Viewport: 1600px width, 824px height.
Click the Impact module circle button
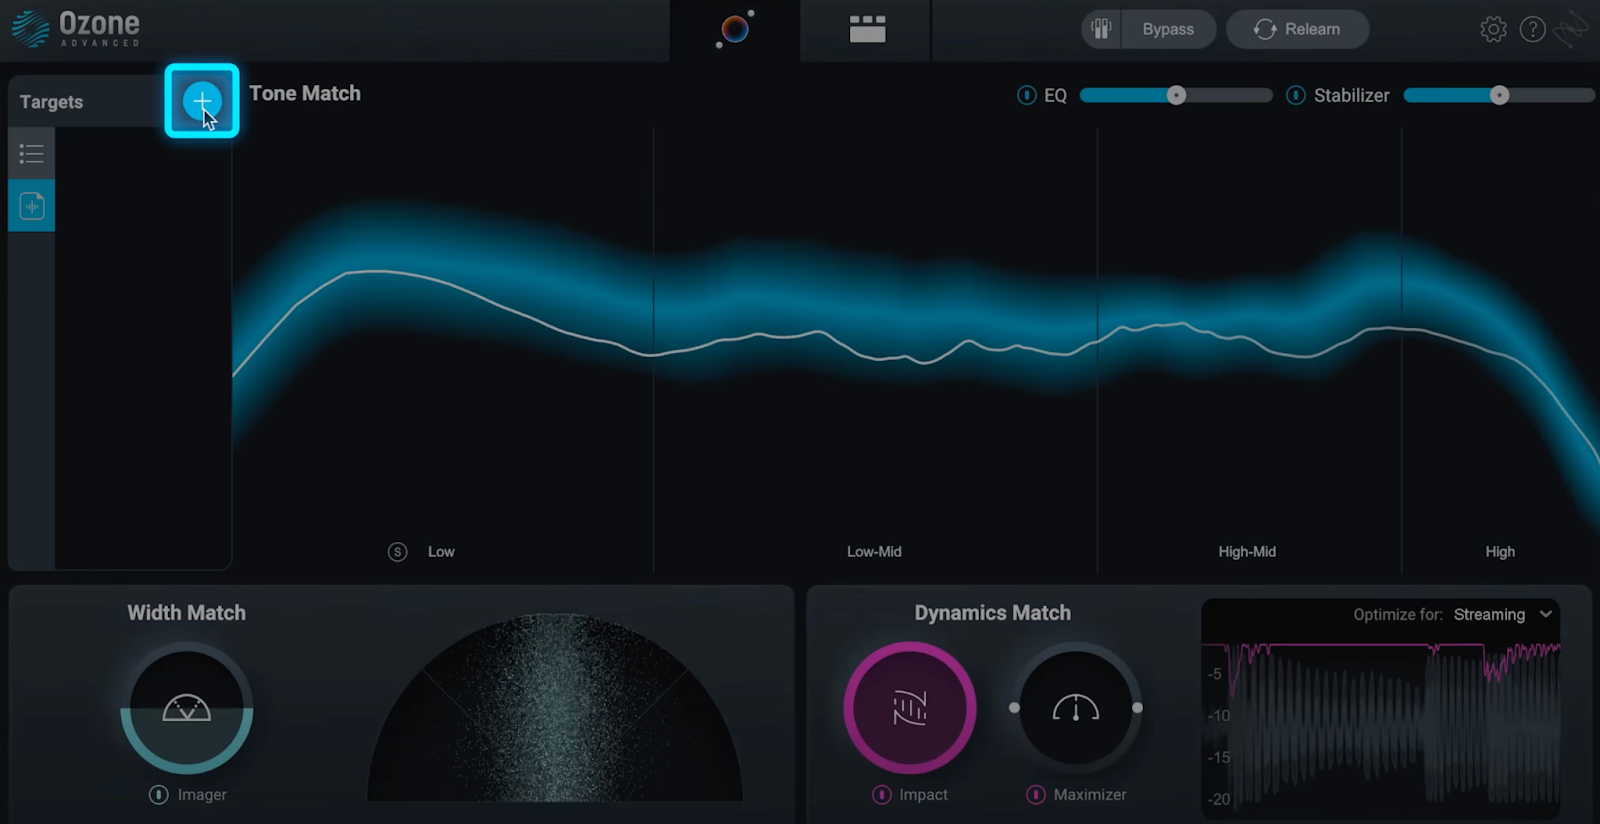(x=910, y=708)
